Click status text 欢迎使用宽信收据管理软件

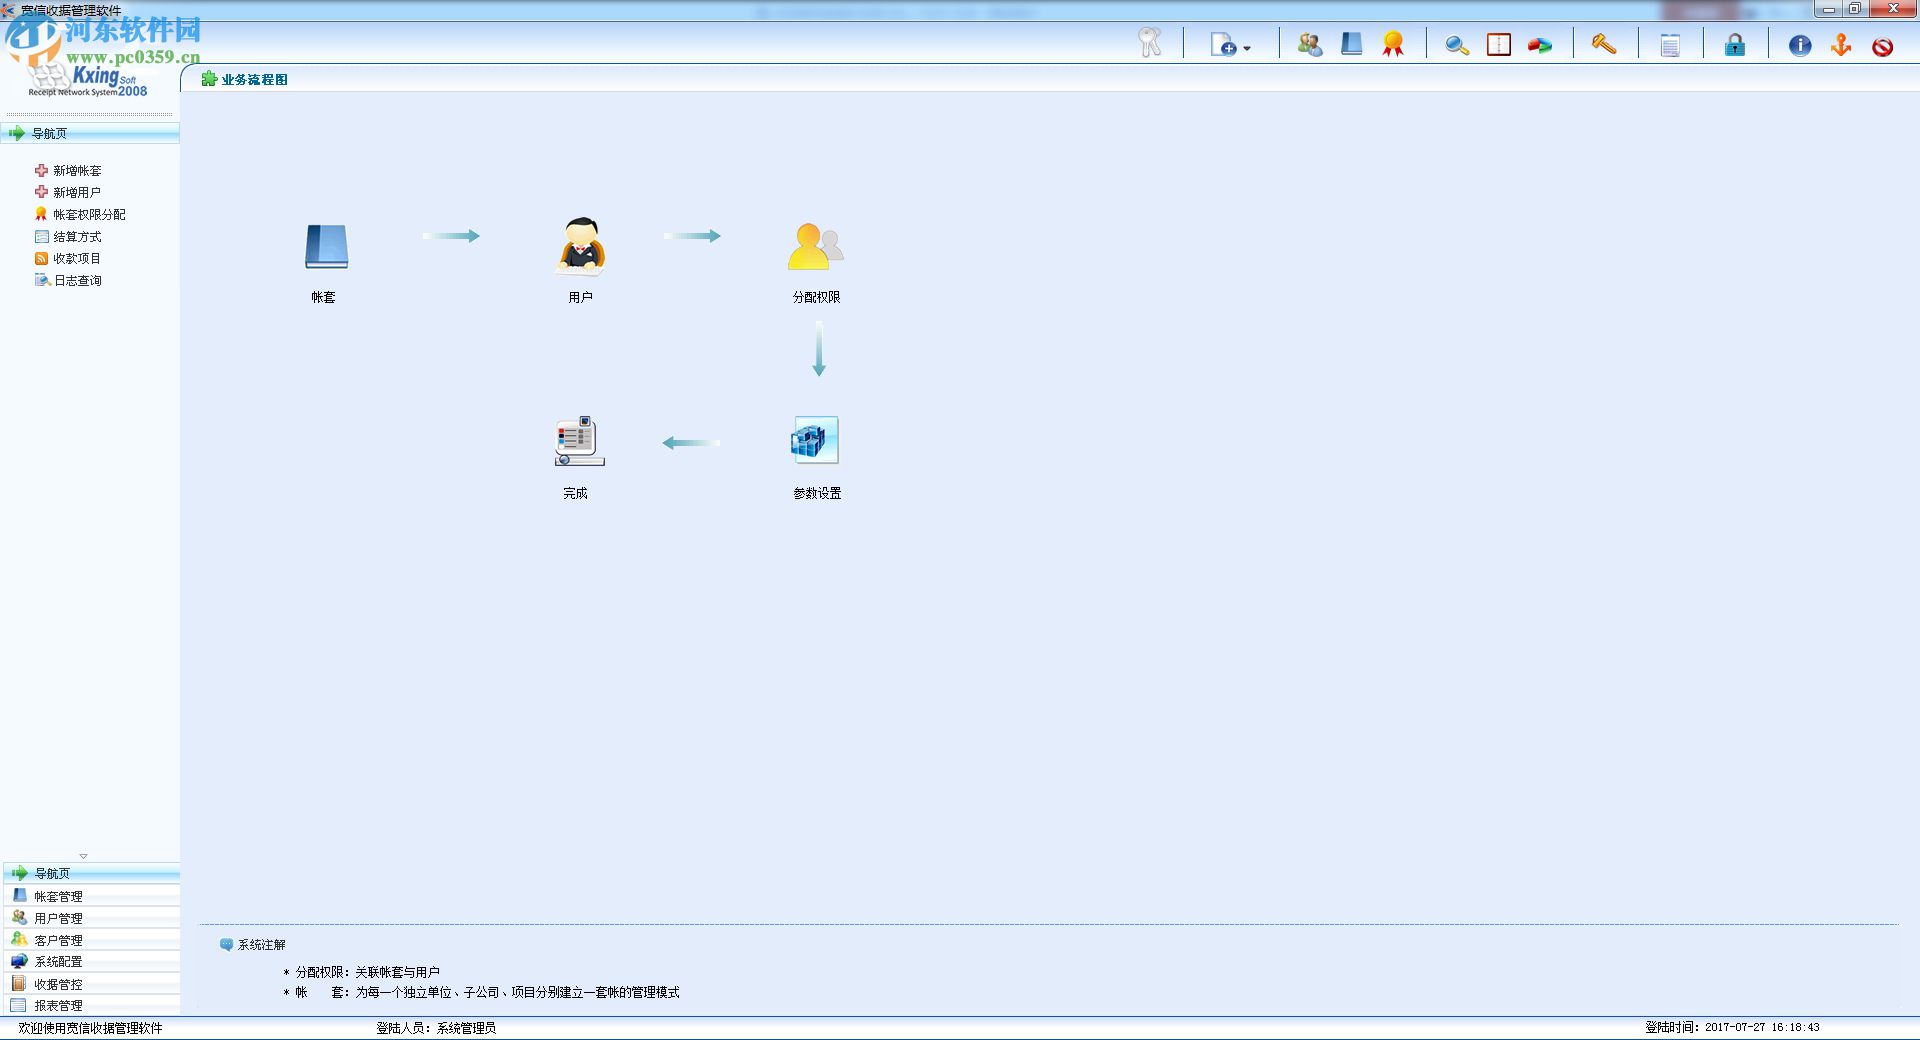(90, 1028)
